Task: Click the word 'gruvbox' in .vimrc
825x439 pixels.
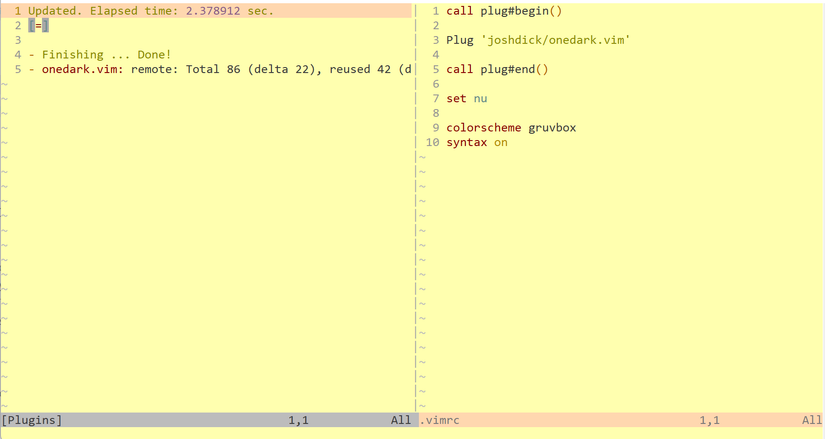Action: click(552, 128)
